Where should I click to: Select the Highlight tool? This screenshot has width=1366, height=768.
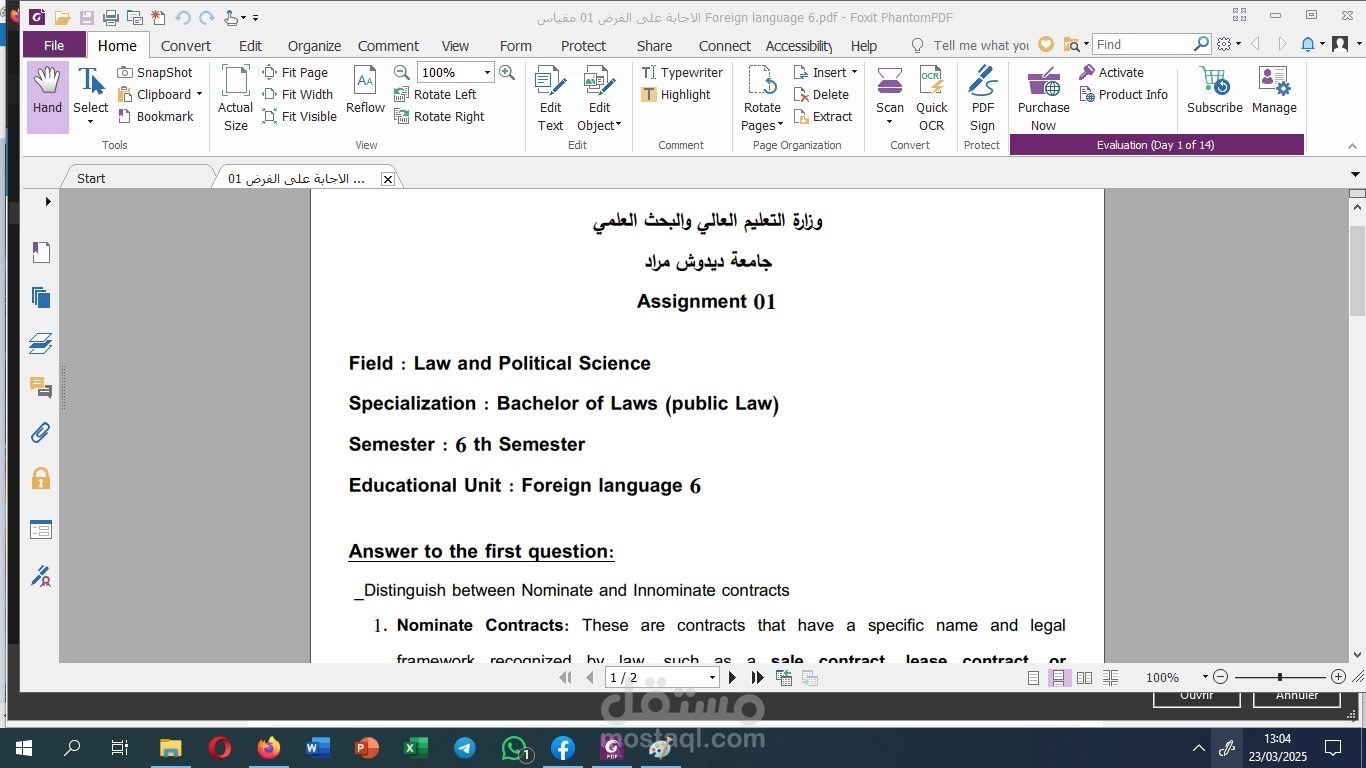point(676,94)
